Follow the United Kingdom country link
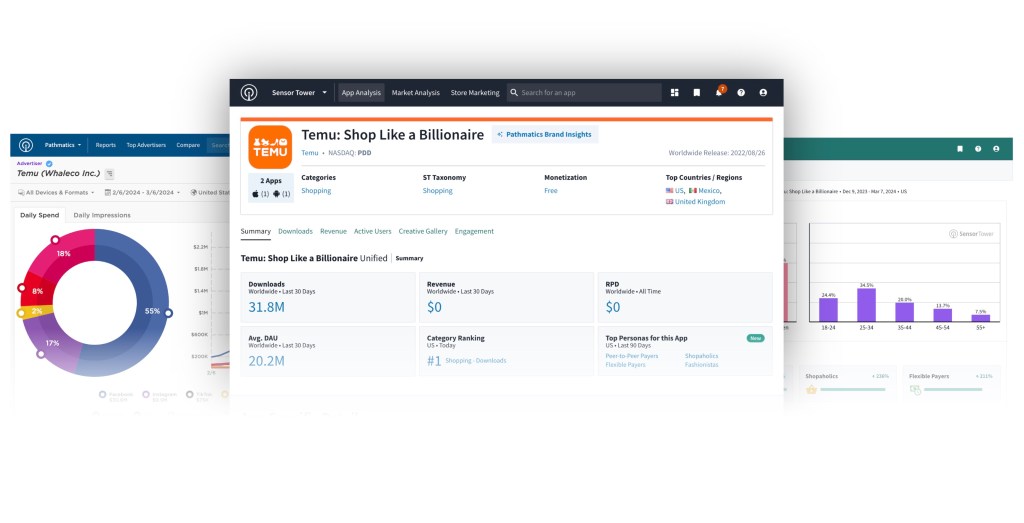Image resolution: width=1024 pixels, height=523 pixels. point(699,202)
